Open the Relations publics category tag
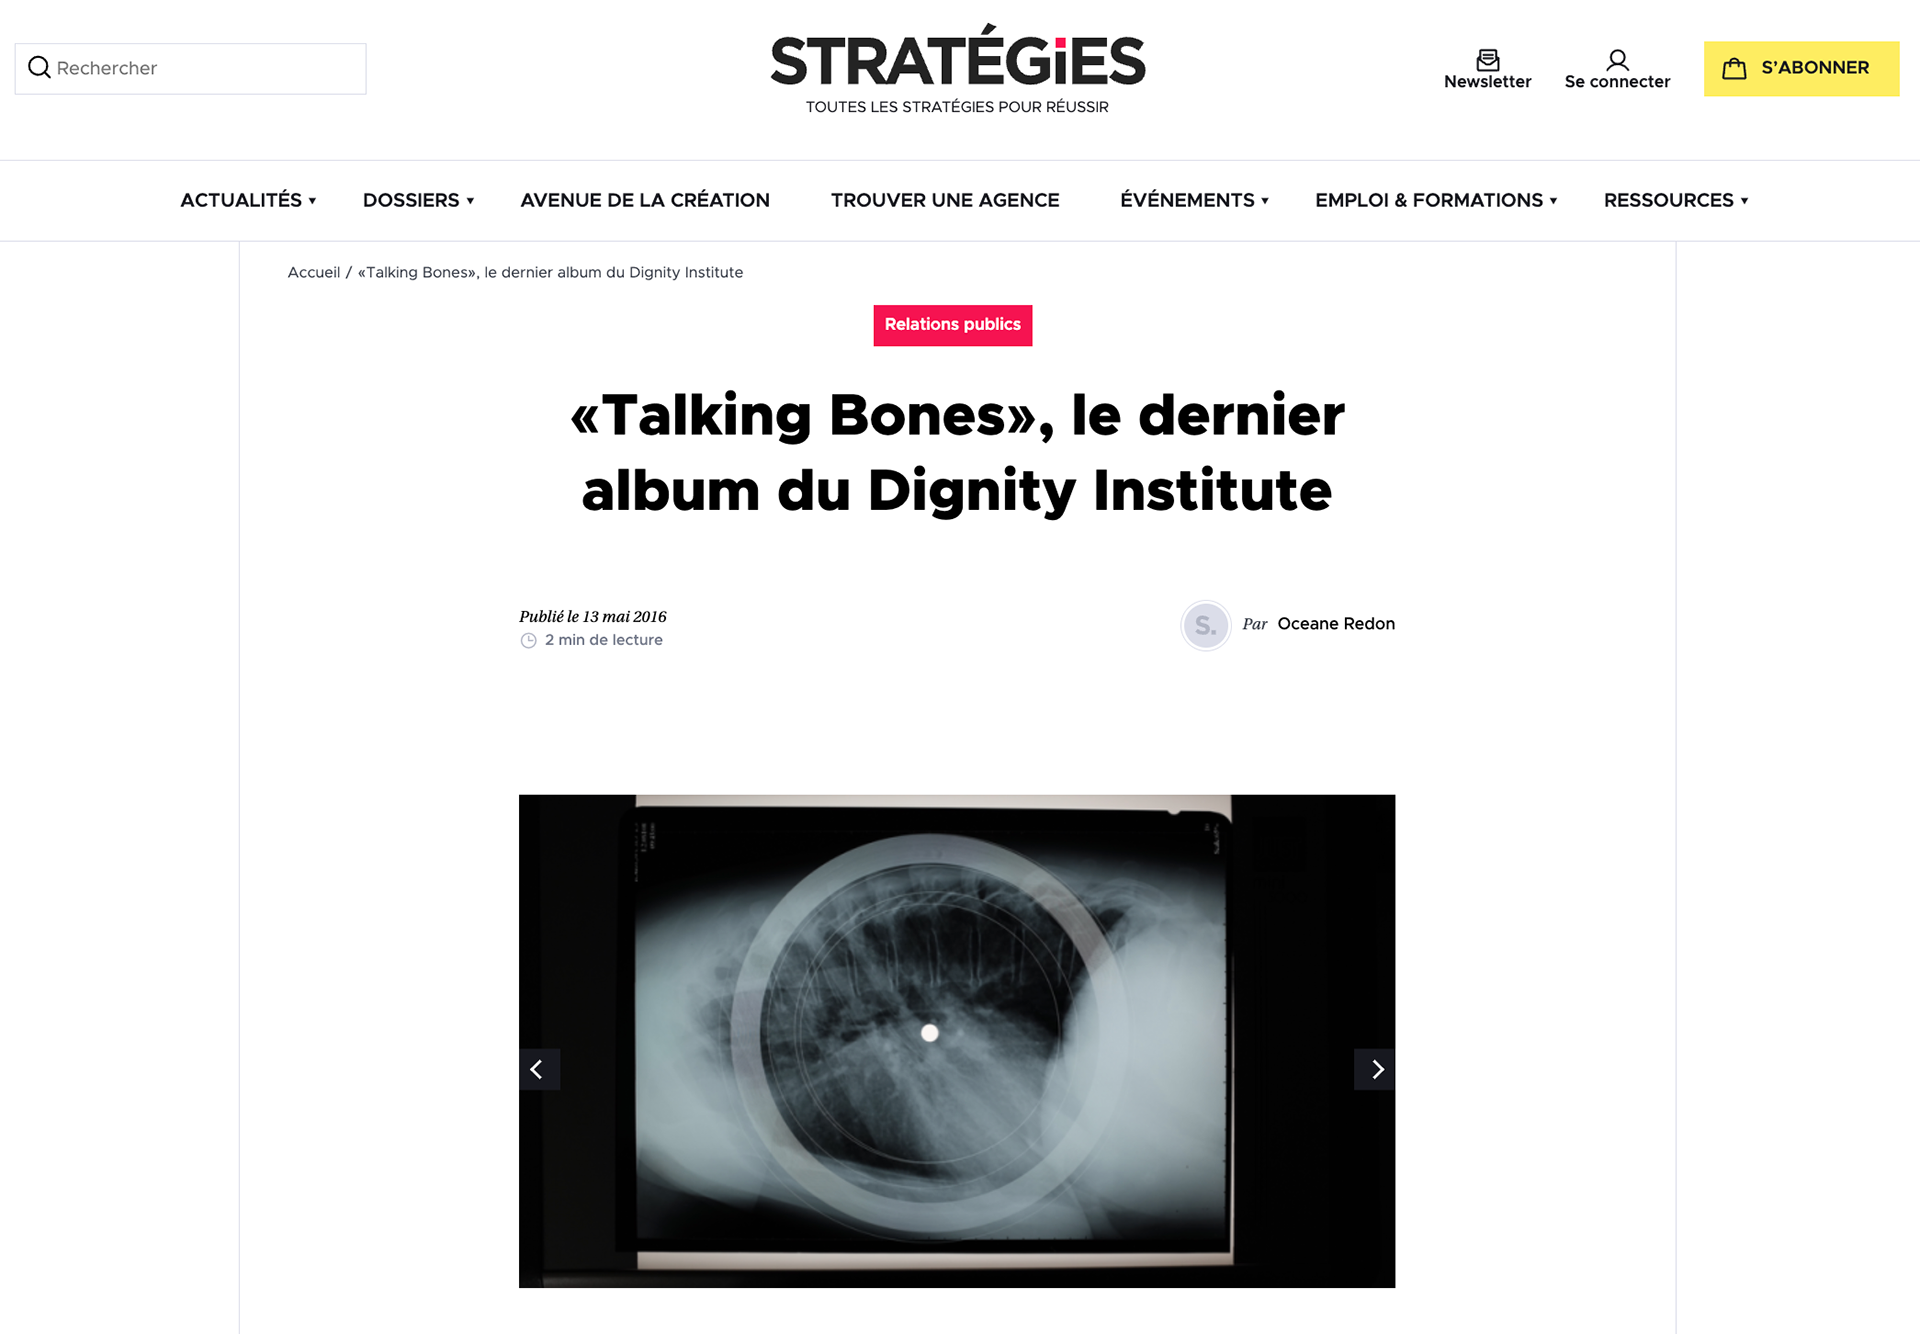This screenshot has width=1920, height=1334. click(952, 325)
